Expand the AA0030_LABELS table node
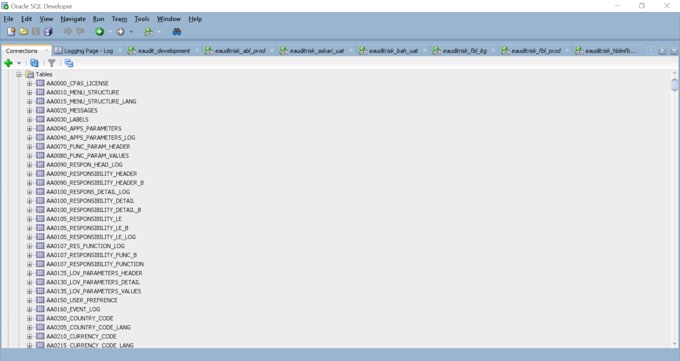The width and height of the screenshot is (680, 361). [x=29, y=120]
